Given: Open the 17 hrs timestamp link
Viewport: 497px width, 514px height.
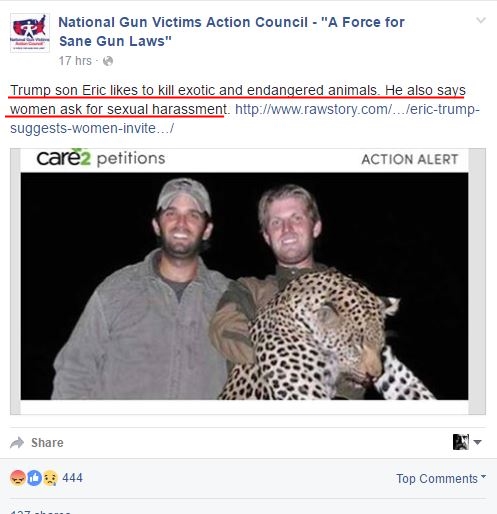Looking at the screenshot, I should click(75, 61).
